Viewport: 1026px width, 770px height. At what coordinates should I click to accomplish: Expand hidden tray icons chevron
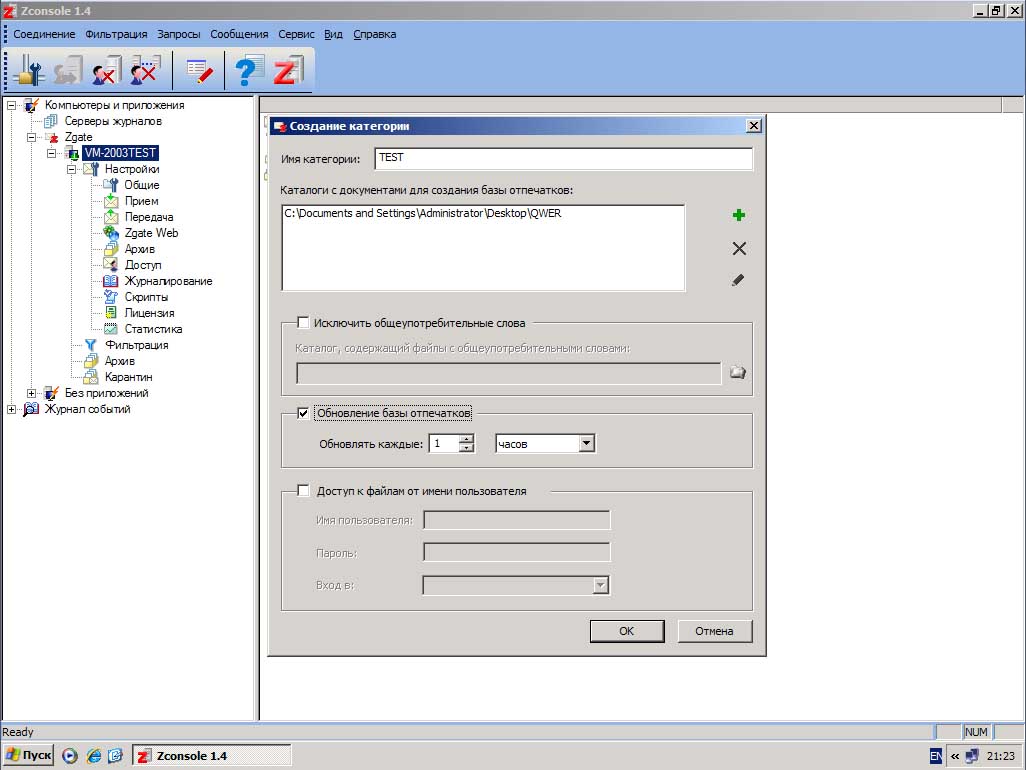955,756
